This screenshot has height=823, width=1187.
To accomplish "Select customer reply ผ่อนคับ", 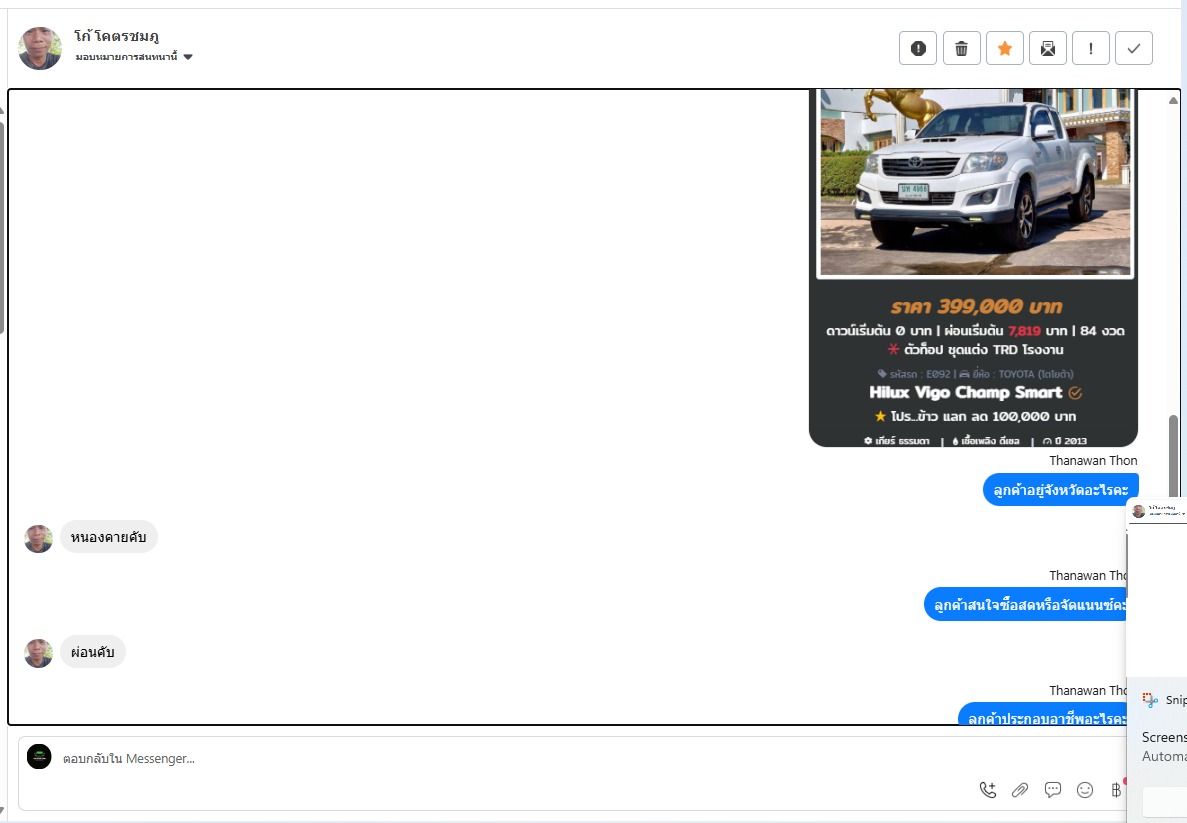I will [x=92, y=652].
